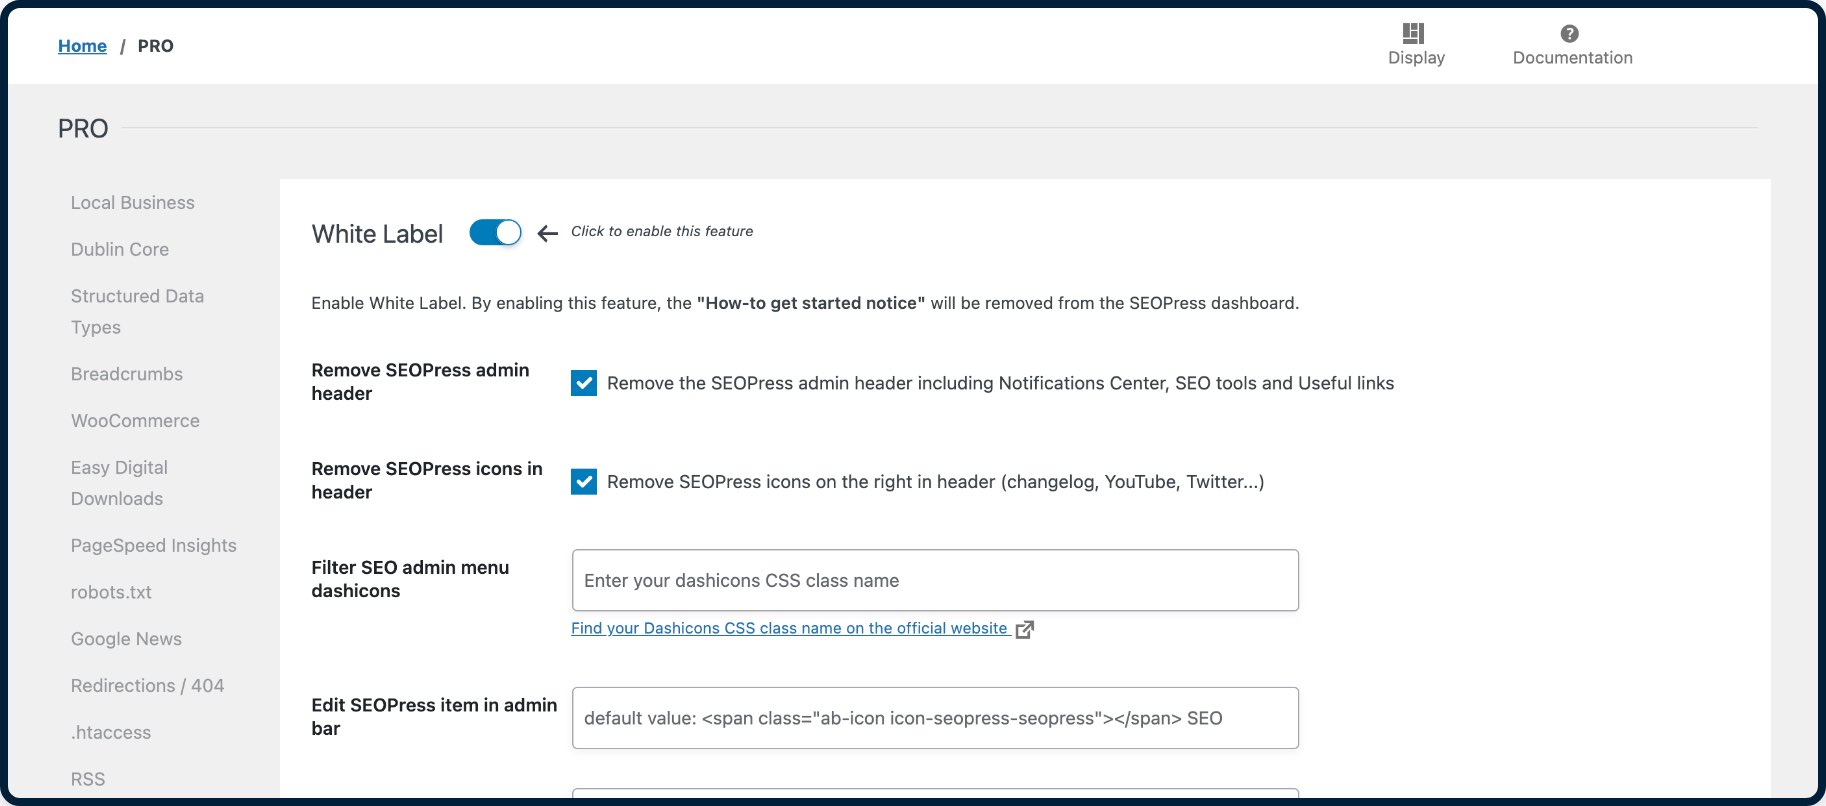Click the Documentation label in header
This screenshot has height=806, width=1826.
tap(1572, 58)
